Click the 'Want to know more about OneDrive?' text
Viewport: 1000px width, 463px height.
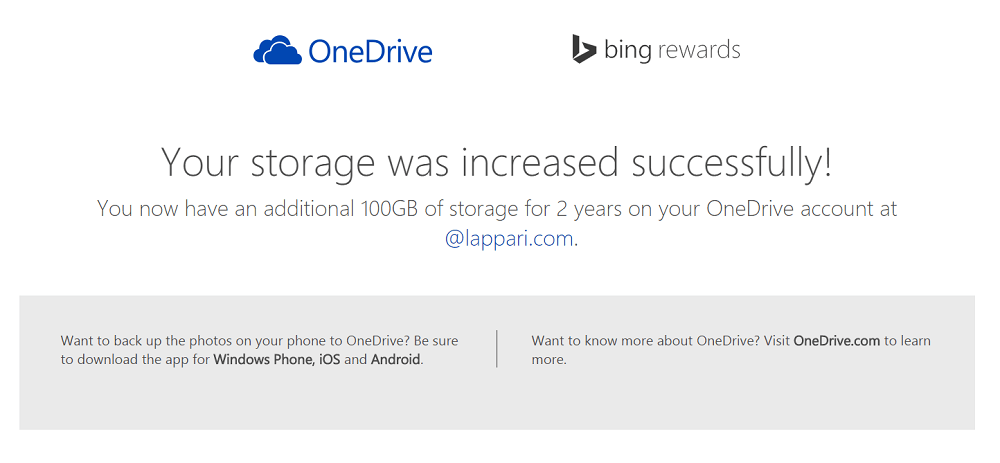click(x=645, y=341)
